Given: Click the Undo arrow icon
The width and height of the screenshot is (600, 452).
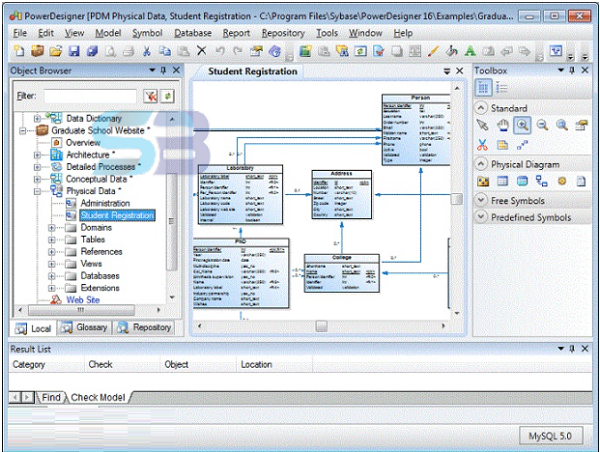Looking at the screenshot, I should click(x=220, y=51).
